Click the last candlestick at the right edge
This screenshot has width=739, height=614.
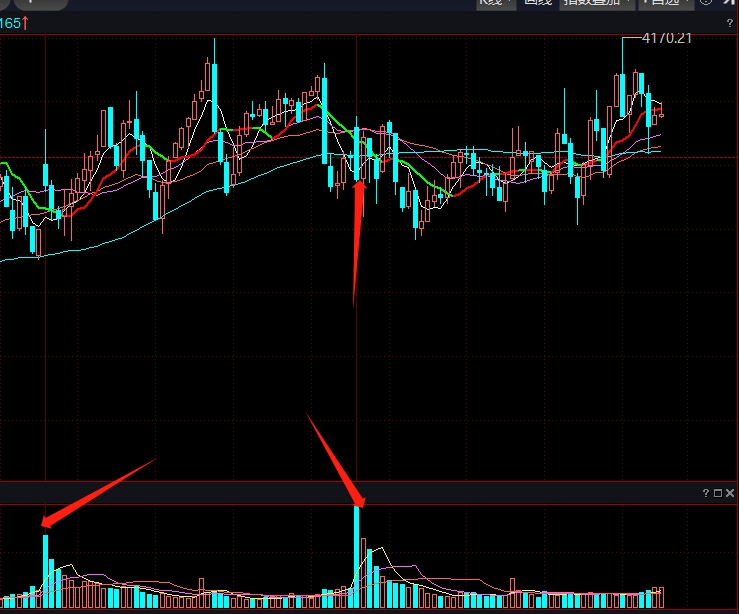pos(660,114)
